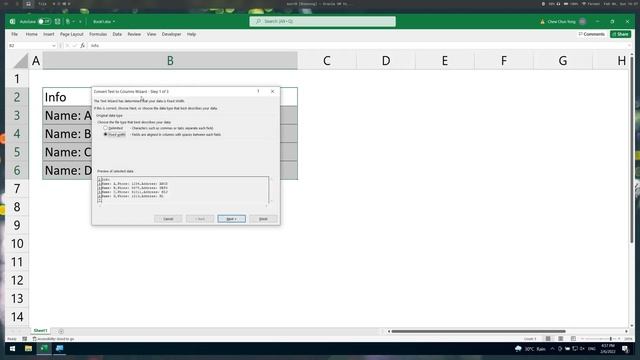Screen dimensions: 640x360
Task: Open File Explorer from taskbar
Action: [28, 349]
